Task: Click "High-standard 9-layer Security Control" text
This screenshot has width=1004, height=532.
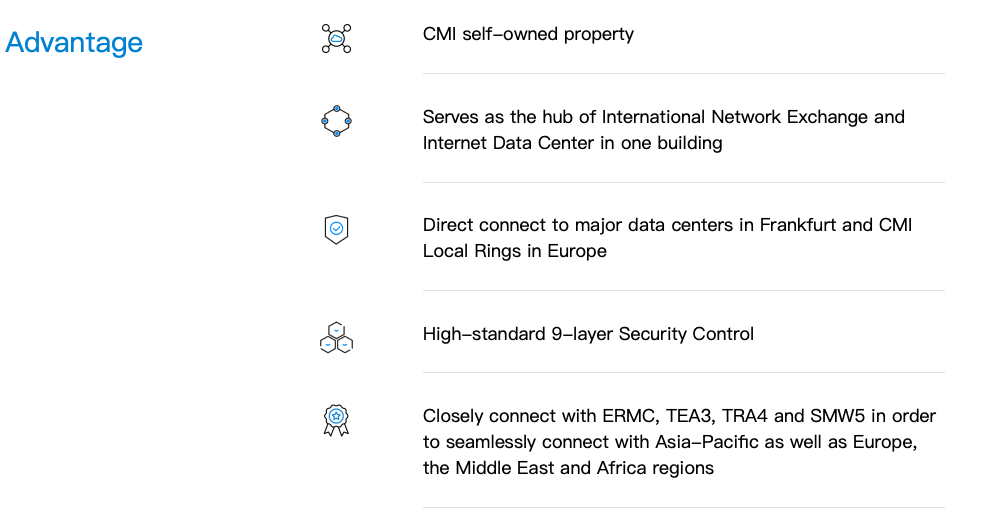Action: click(588, 334)
